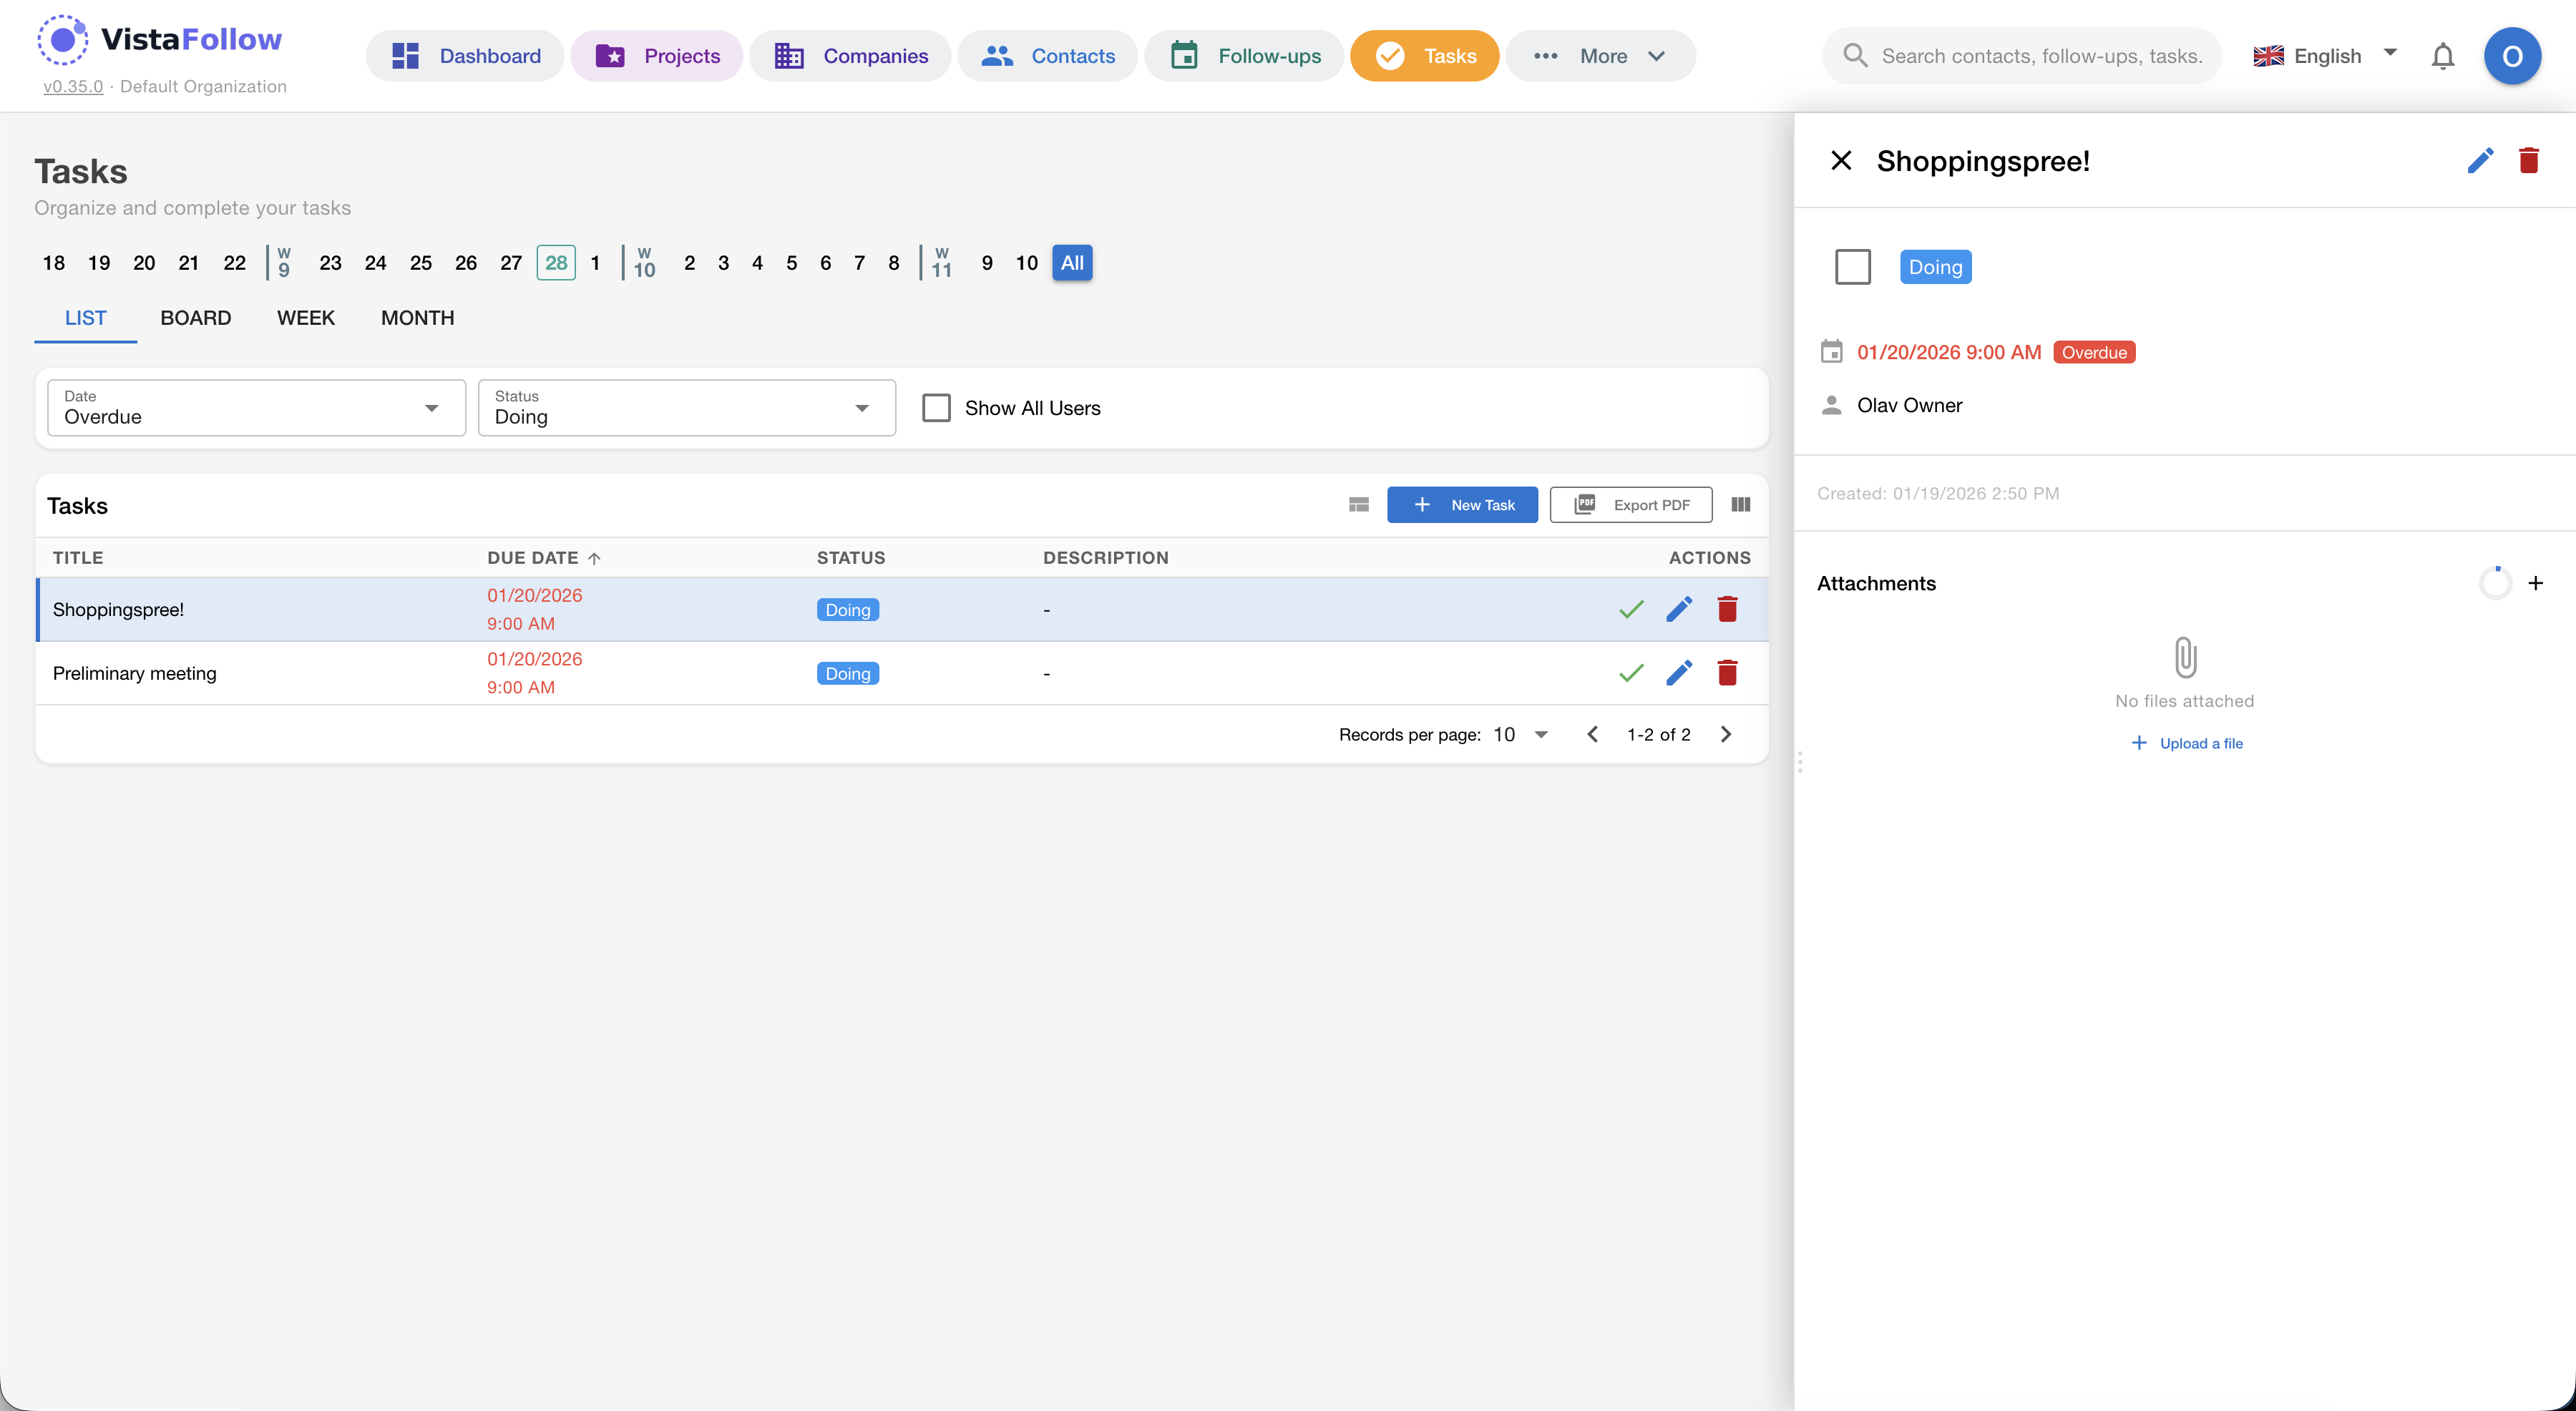This screenshot has height=1411, width=2576.
Task: Check the completion box next to Doing badge
Action: (x=1853, y=267)
